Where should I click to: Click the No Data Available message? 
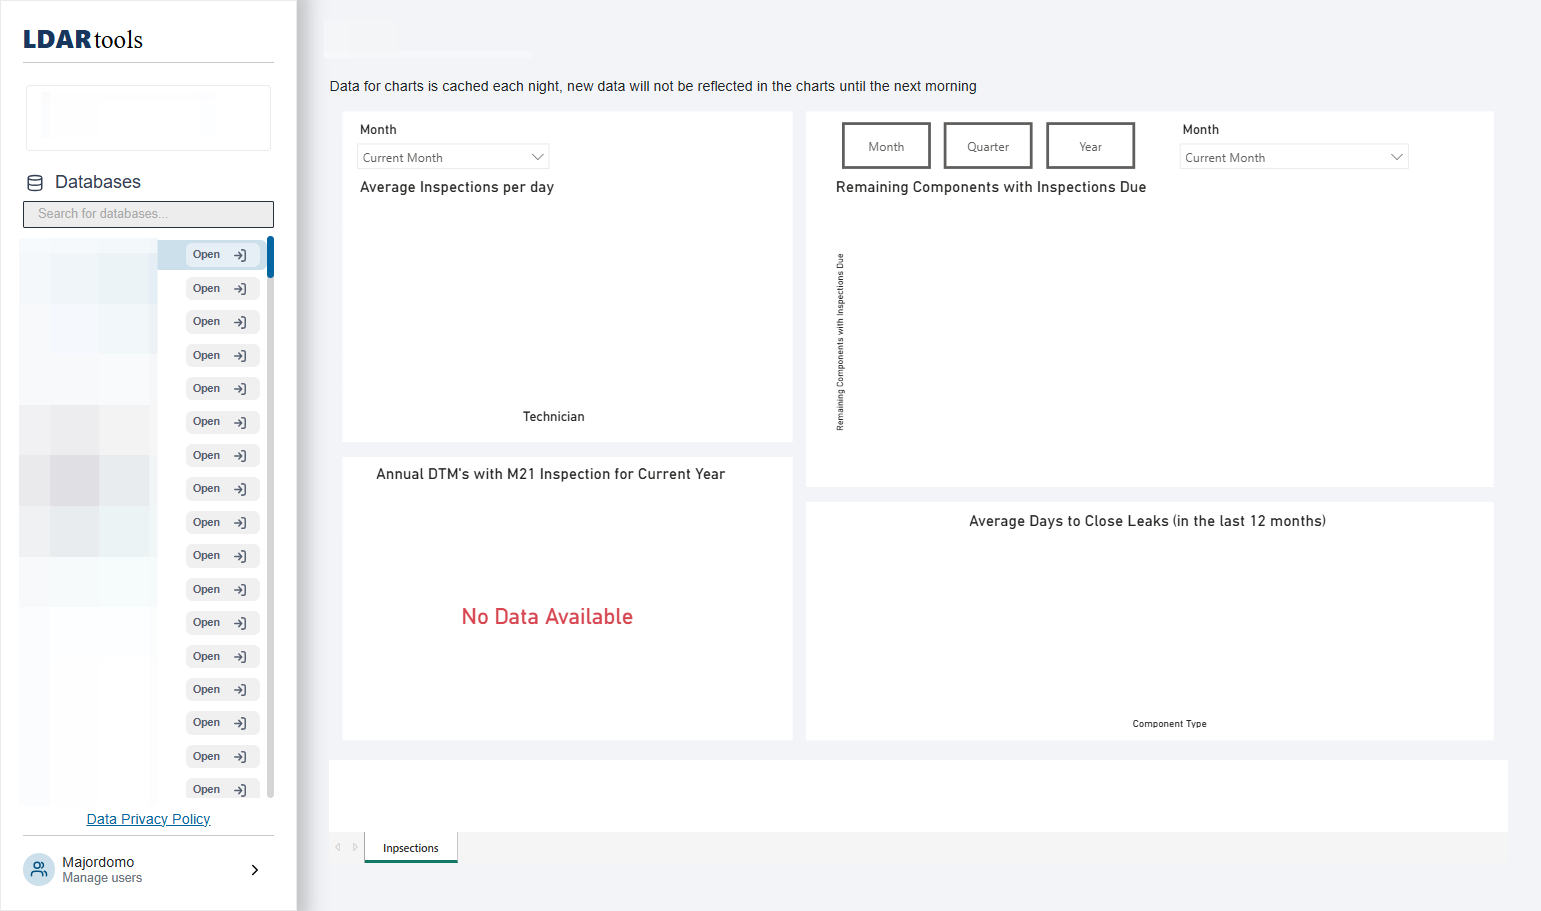[547, 617]
